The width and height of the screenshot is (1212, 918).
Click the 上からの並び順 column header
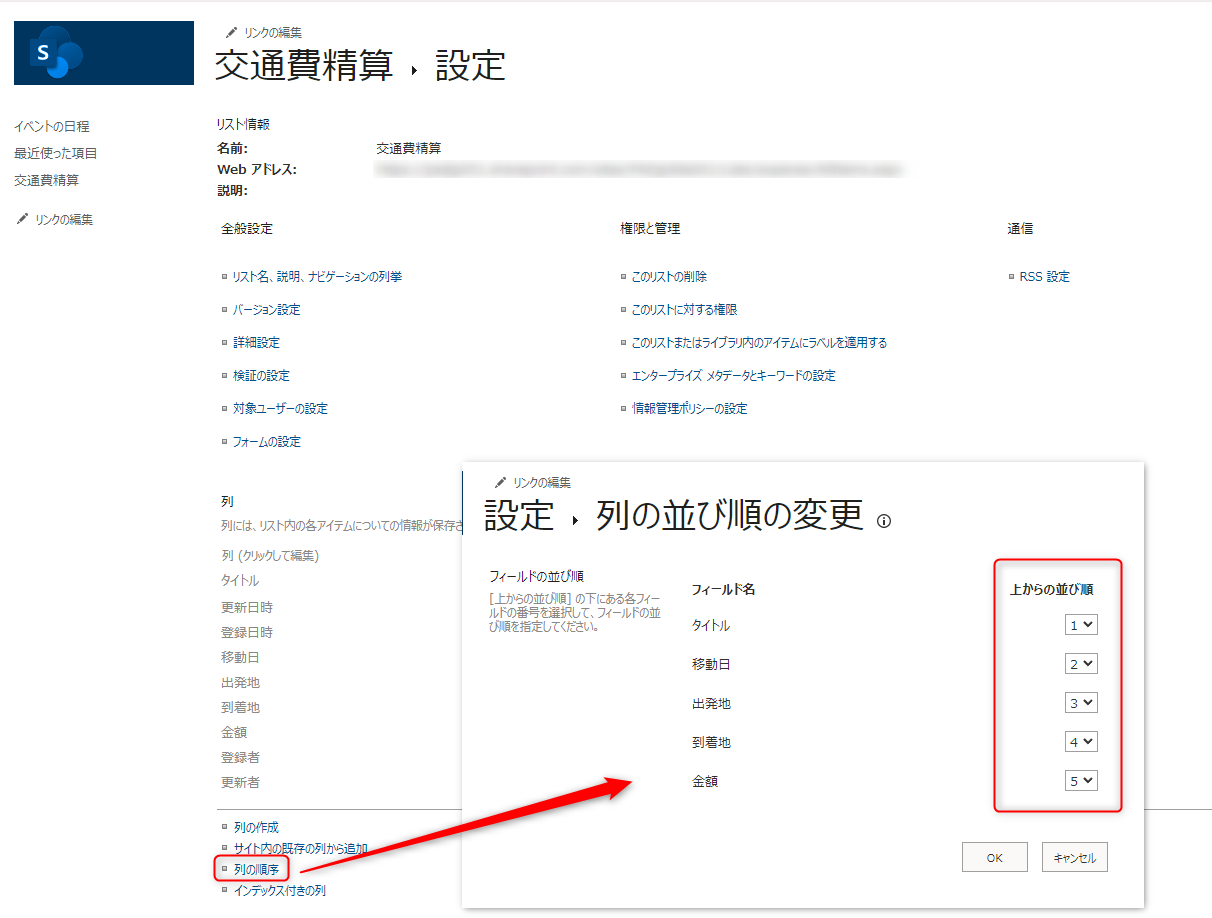pos(1052,589)
